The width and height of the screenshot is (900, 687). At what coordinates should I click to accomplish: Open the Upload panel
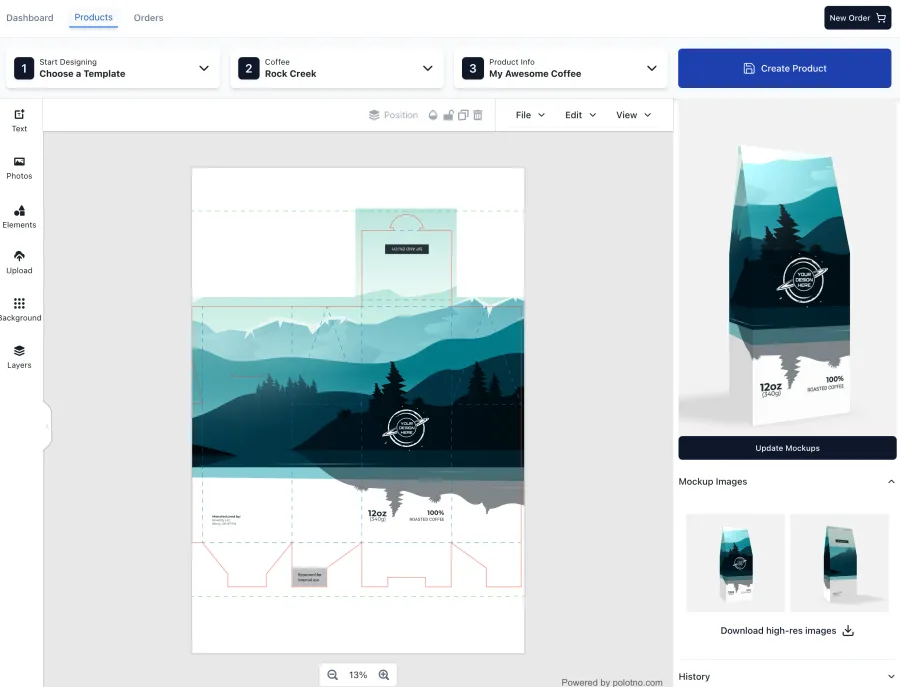click(x=19, y=262)
